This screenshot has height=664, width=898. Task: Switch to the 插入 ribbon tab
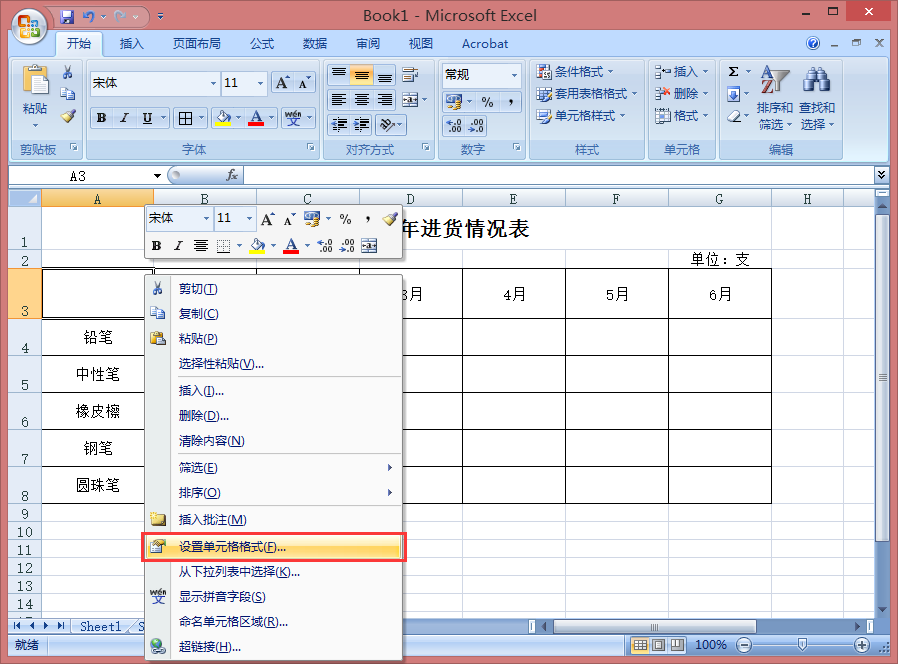pos(131,44)
